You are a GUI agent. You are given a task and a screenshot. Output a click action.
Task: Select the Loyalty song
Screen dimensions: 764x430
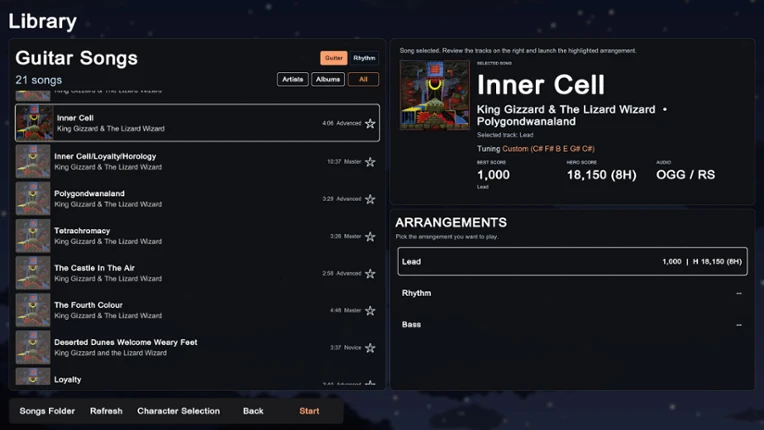point(197,377)
